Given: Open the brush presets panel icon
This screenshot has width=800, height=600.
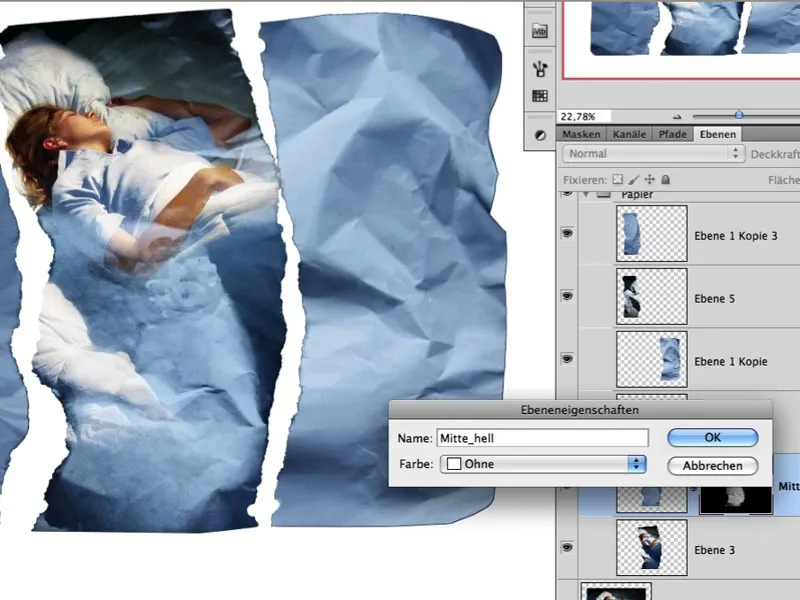Looking at the screenshot, I should coord(540,68).
